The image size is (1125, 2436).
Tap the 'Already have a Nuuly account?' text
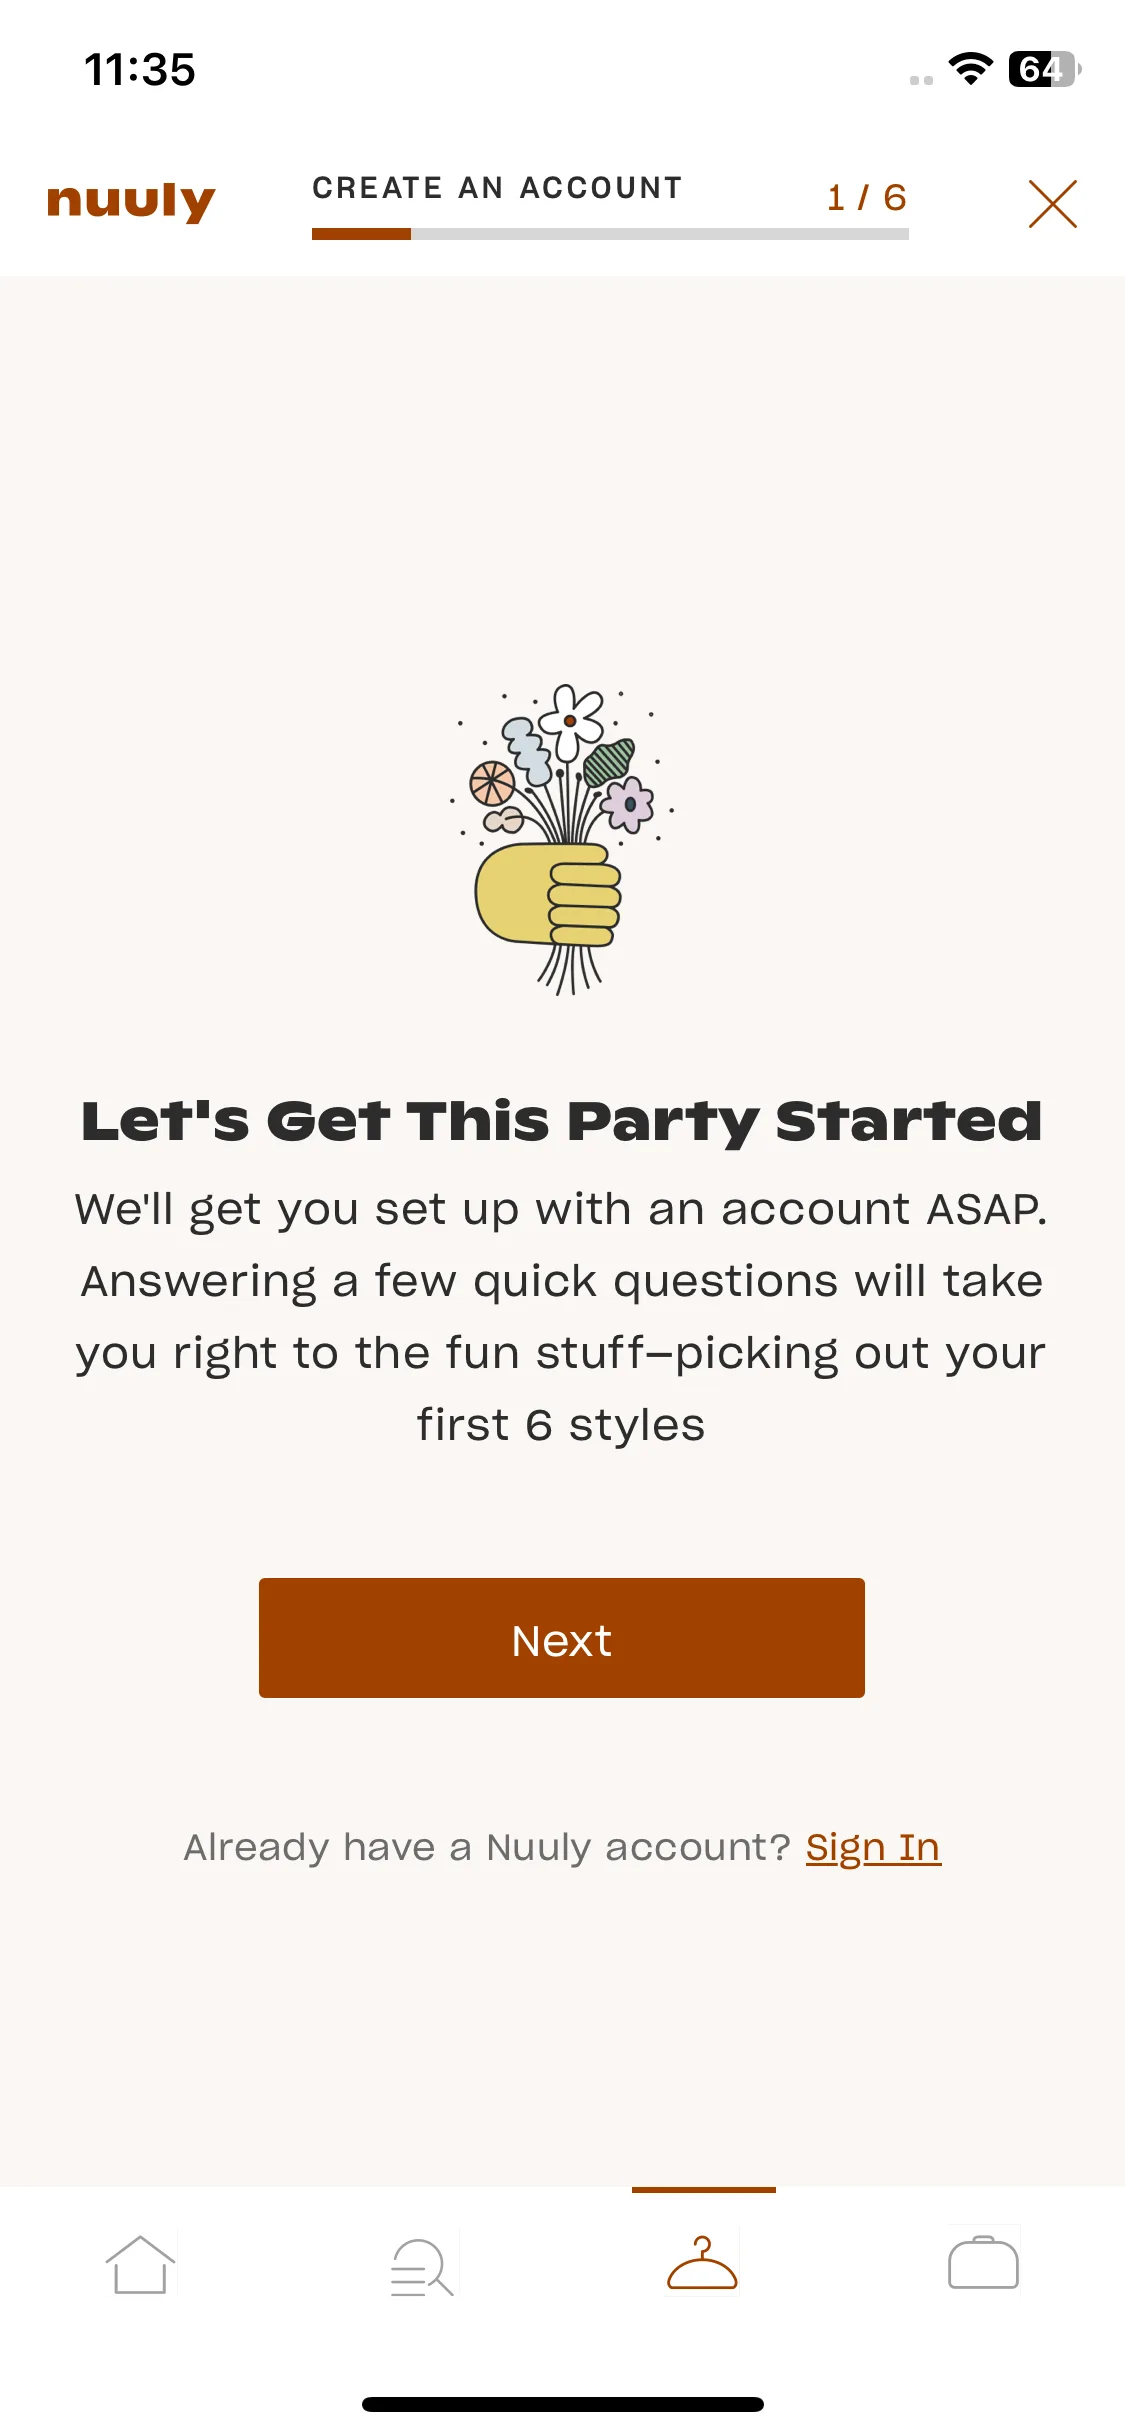(x=487, y=1848)
